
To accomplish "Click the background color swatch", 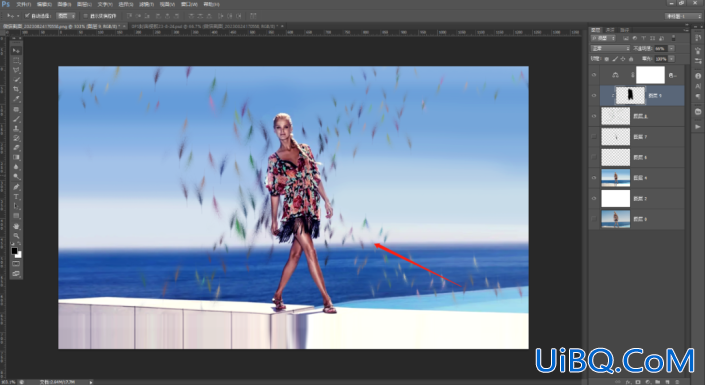I will 18,255.
